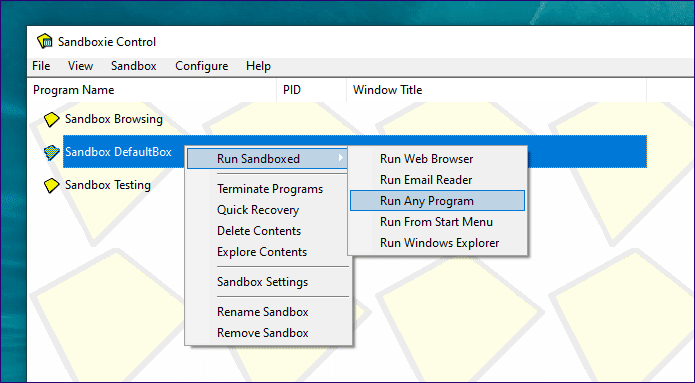
Task: Select Run Any Program
Action: click(437, 201)
